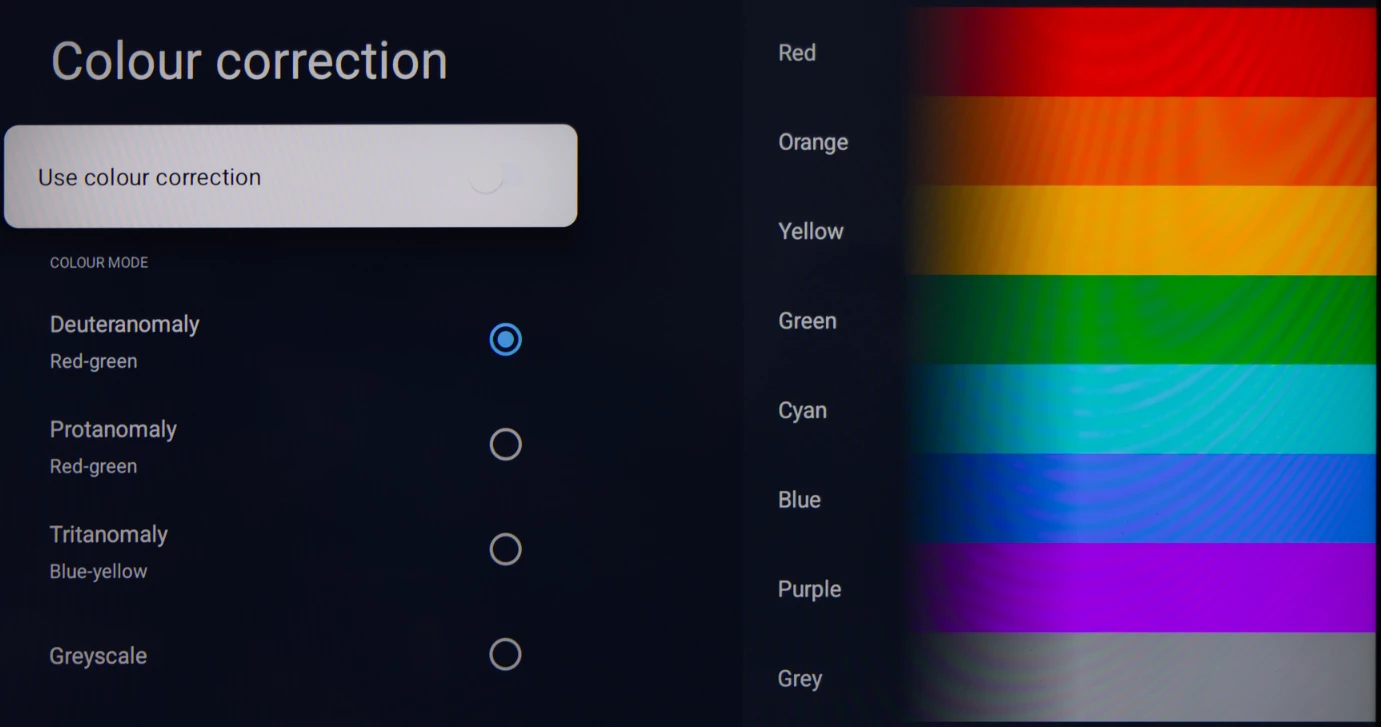This screenshot has height=727, width=1381.
Task: Select the Deuteranomaly radio button
Action: click(x=505, y=340)
